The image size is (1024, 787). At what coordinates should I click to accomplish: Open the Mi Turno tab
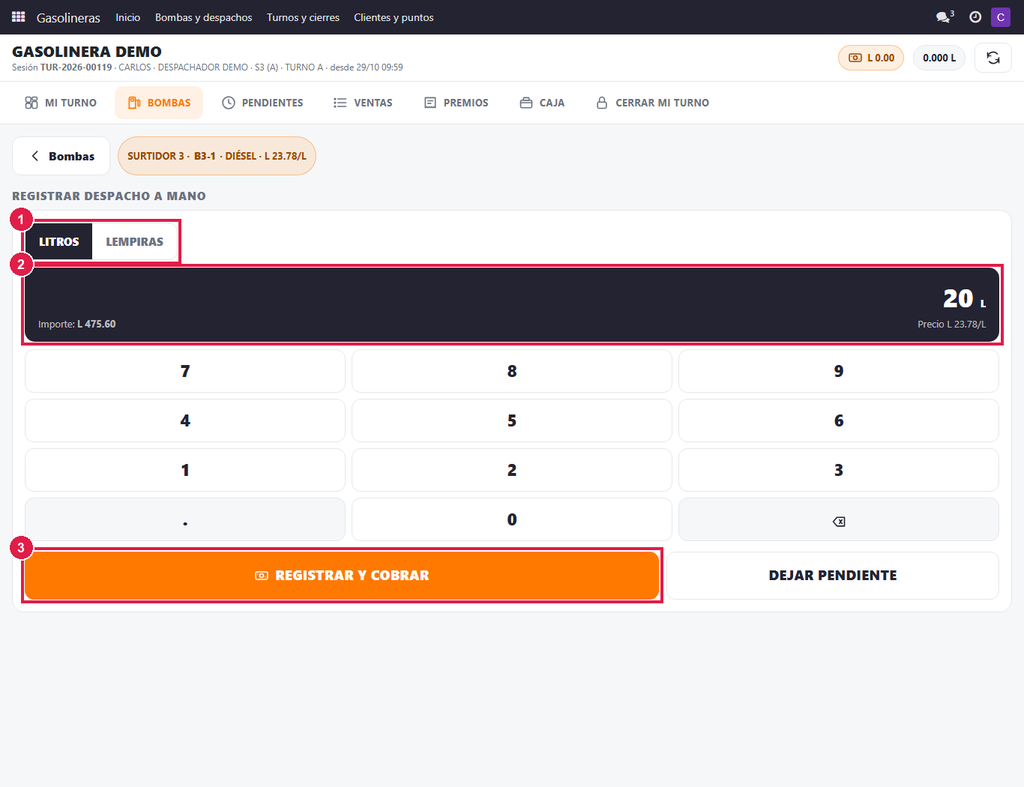(x=61, y=103)
